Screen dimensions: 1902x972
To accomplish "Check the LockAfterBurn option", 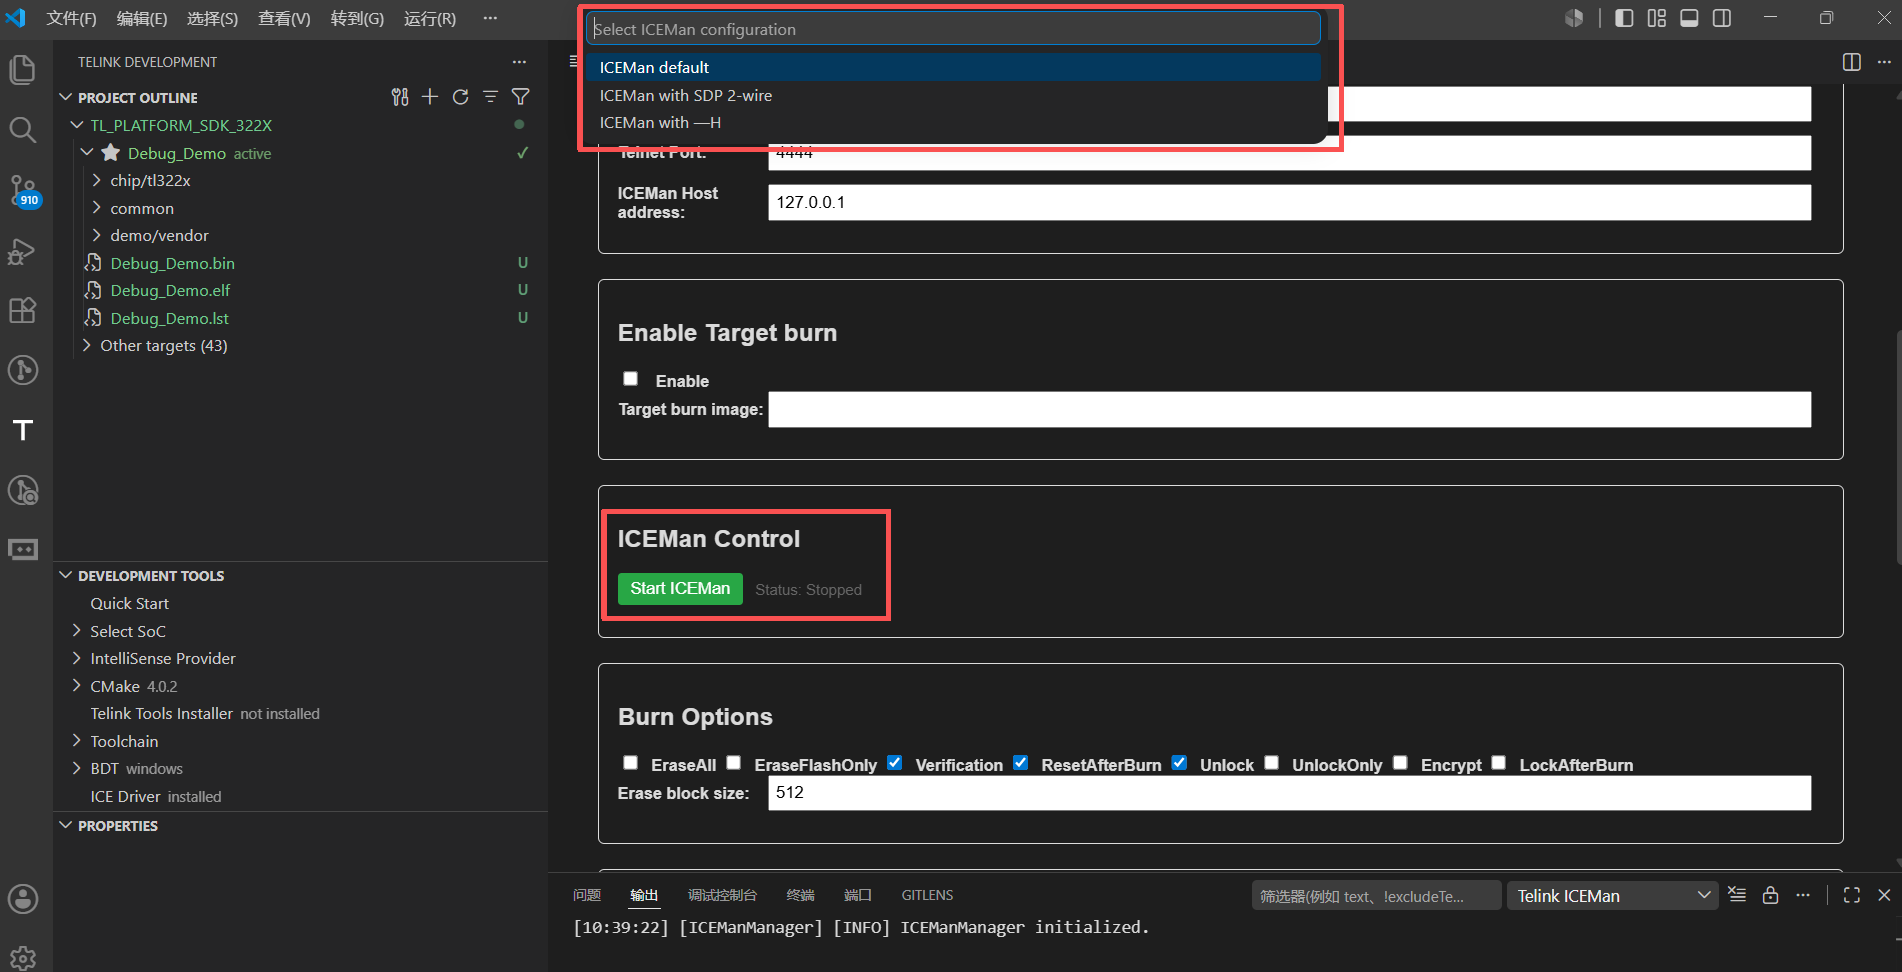I will 1499,763.
